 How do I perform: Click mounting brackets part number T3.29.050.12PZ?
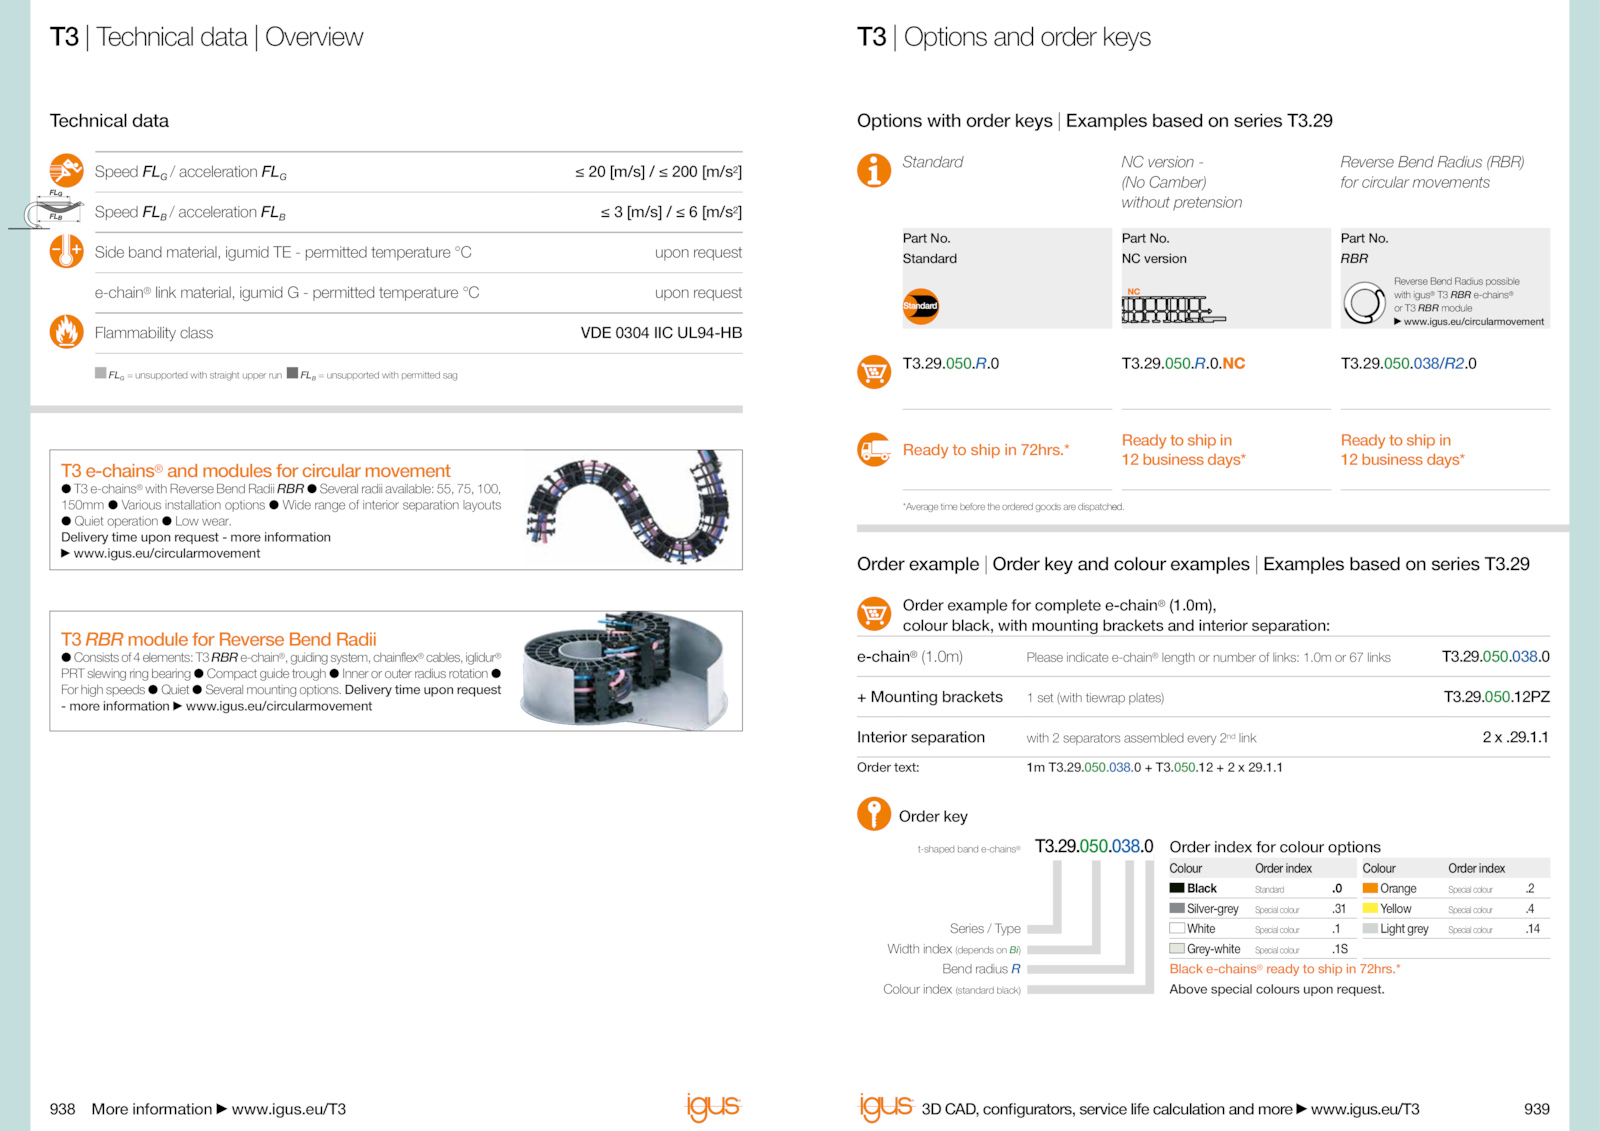(x=1496, y=697)
